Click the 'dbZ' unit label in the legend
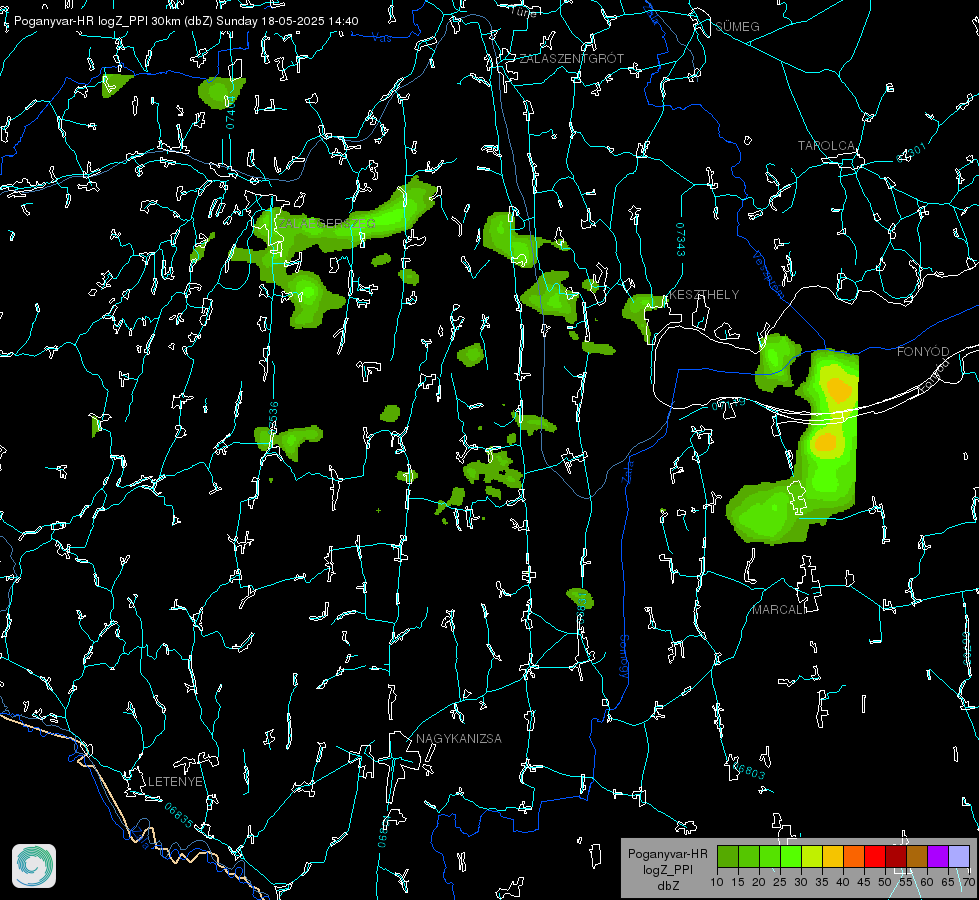Viewport: 979px width, 900px height. pos(667,886)
